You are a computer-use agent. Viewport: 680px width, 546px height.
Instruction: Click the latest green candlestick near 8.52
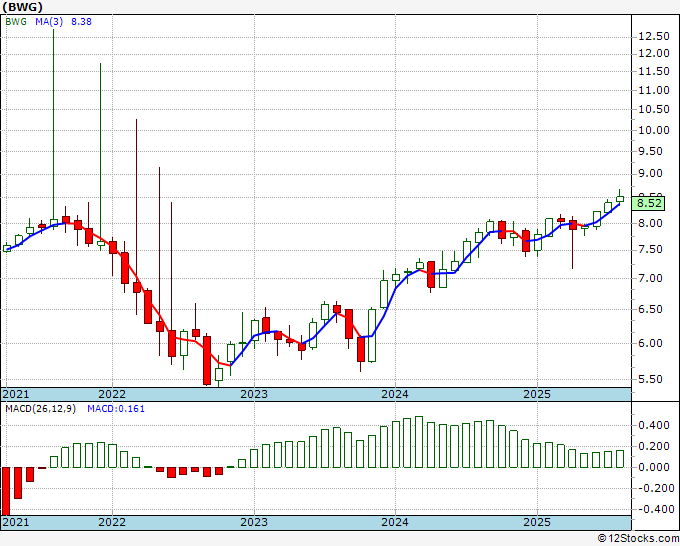click(x=620, y=199)
